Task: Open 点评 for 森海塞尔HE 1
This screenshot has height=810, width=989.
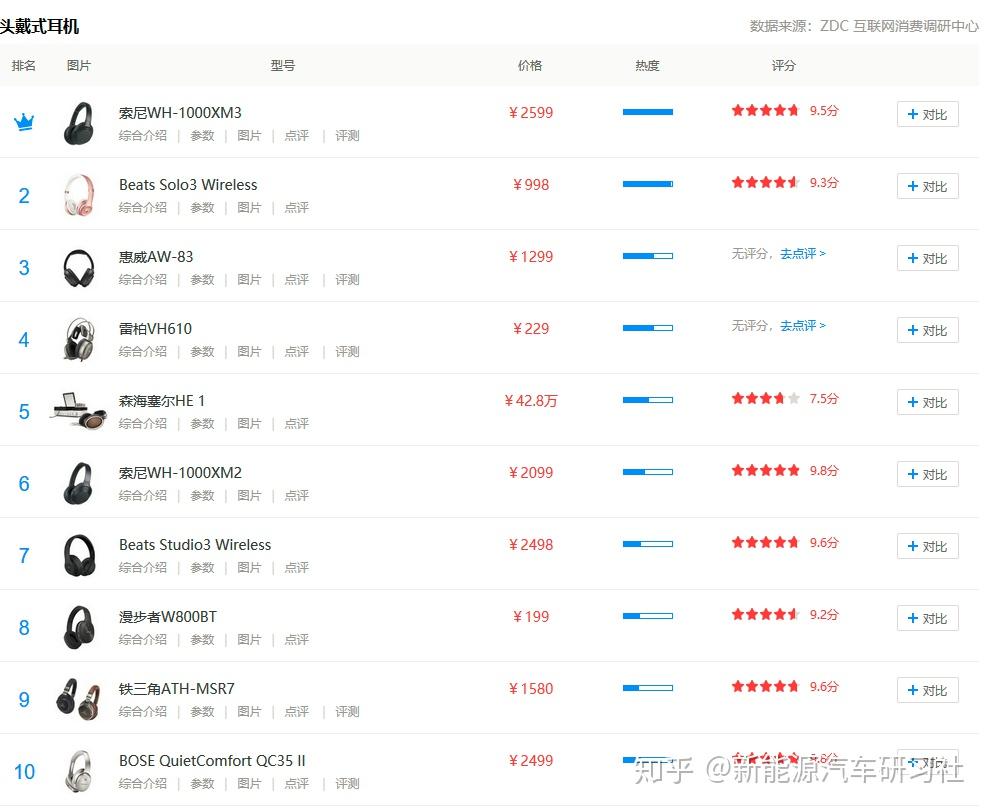Action: point(296,423)
